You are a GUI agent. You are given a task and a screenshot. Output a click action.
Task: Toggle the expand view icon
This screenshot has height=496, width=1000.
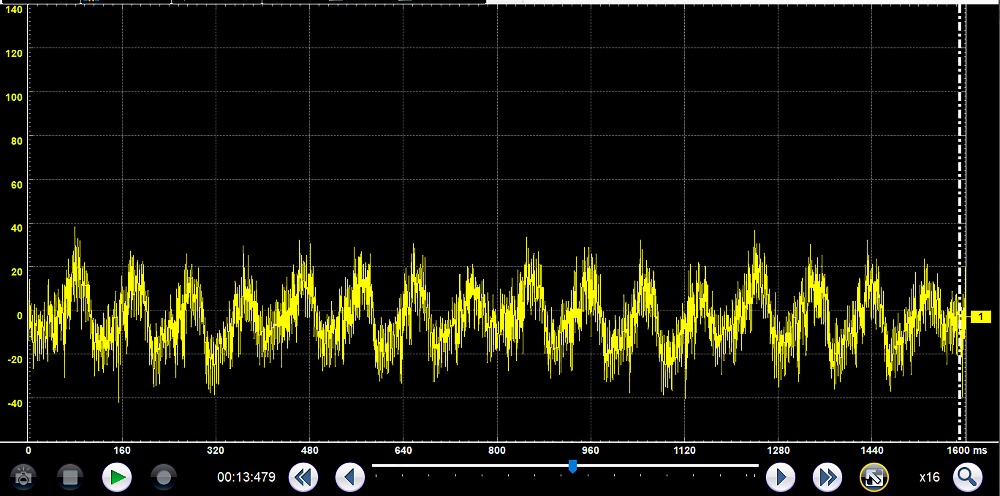(874, 477)
